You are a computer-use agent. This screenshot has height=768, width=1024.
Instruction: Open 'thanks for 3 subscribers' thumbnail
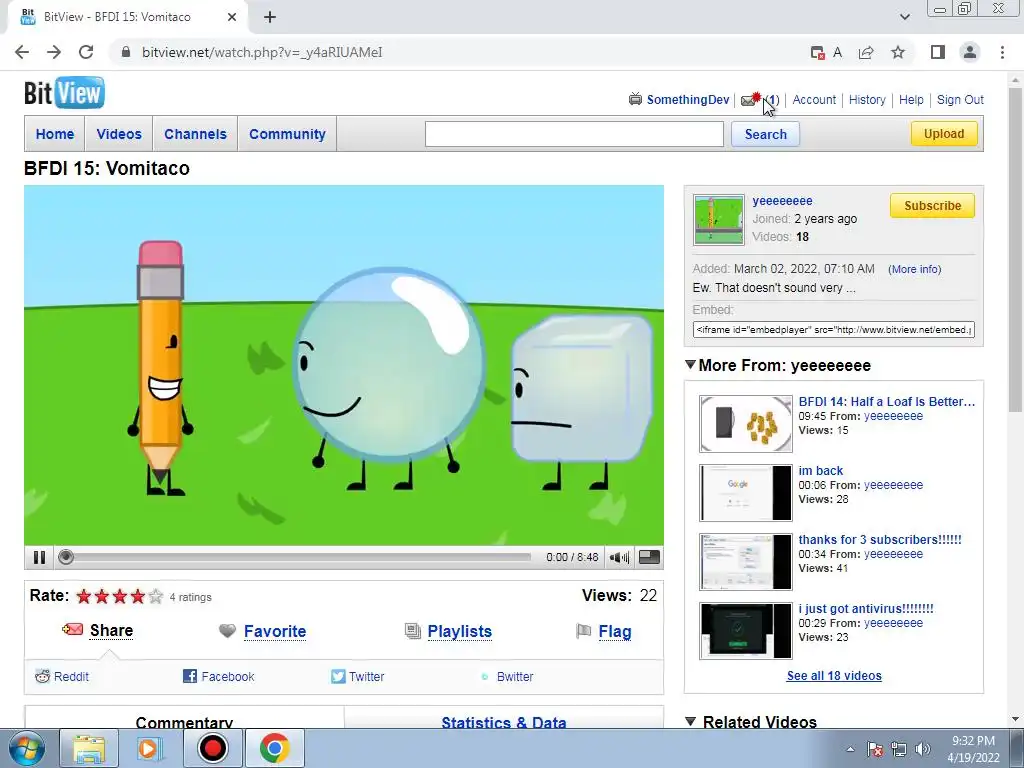point(746,562)
